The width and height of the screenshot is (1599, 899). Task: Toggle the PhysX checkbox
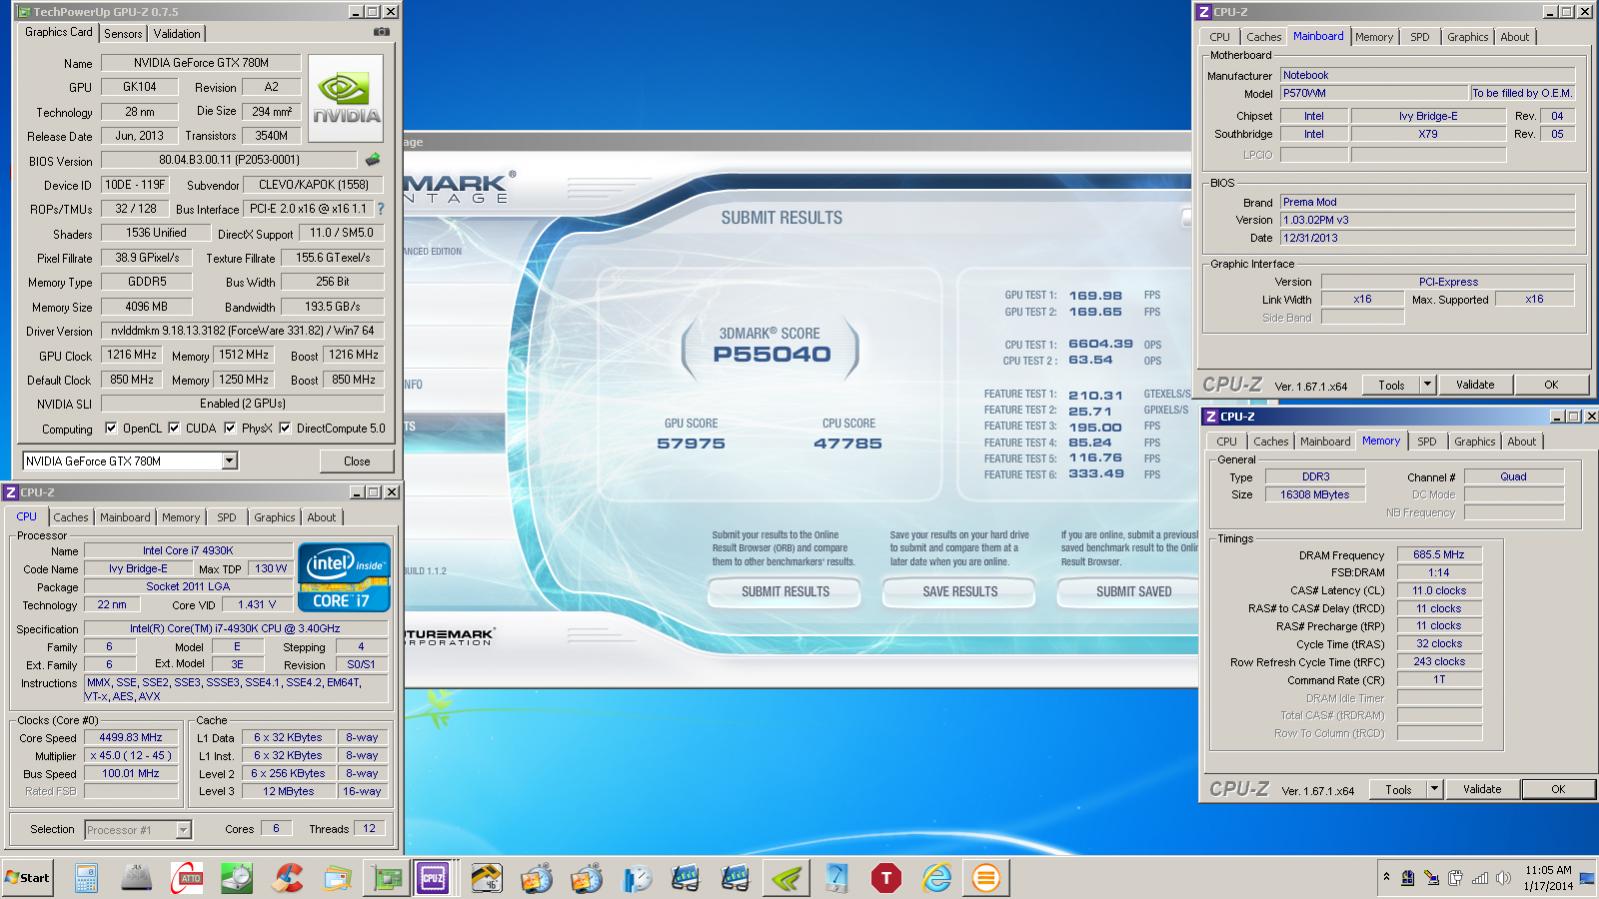(x=230, y=428)
